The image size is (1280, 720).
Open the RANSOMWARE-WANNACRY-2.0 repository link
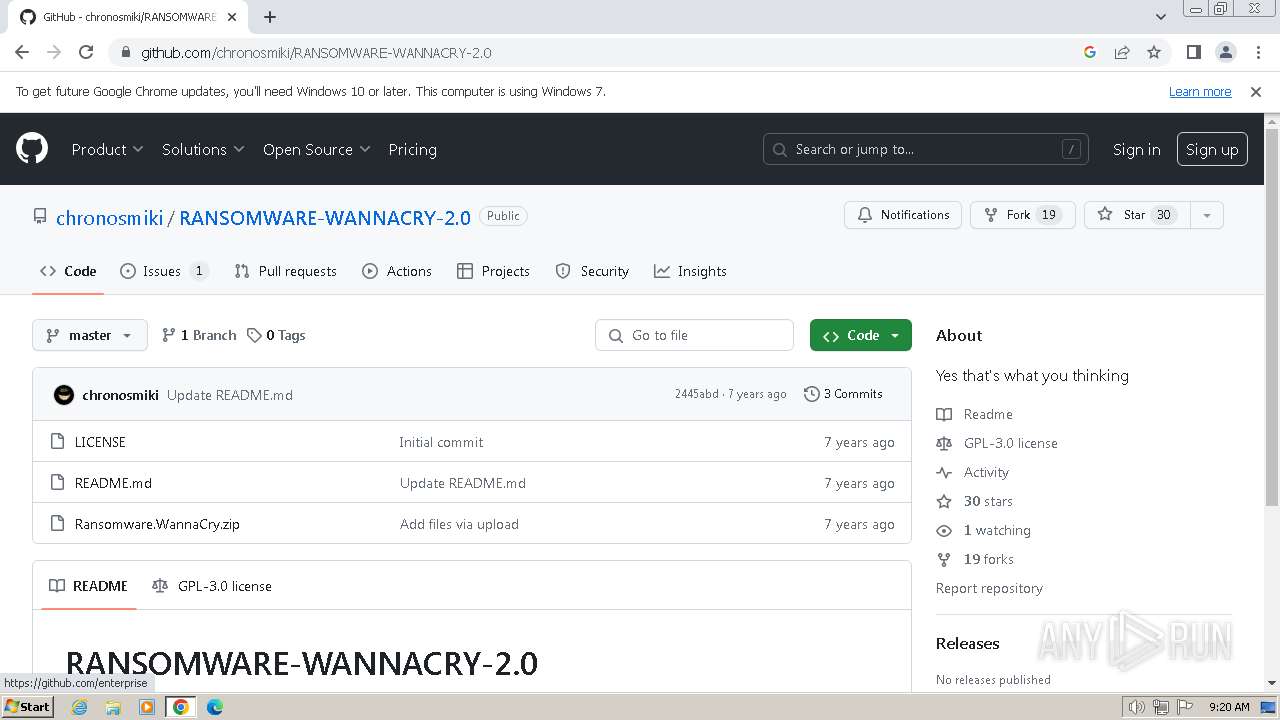pyautogui.click(x=325, y=217)
